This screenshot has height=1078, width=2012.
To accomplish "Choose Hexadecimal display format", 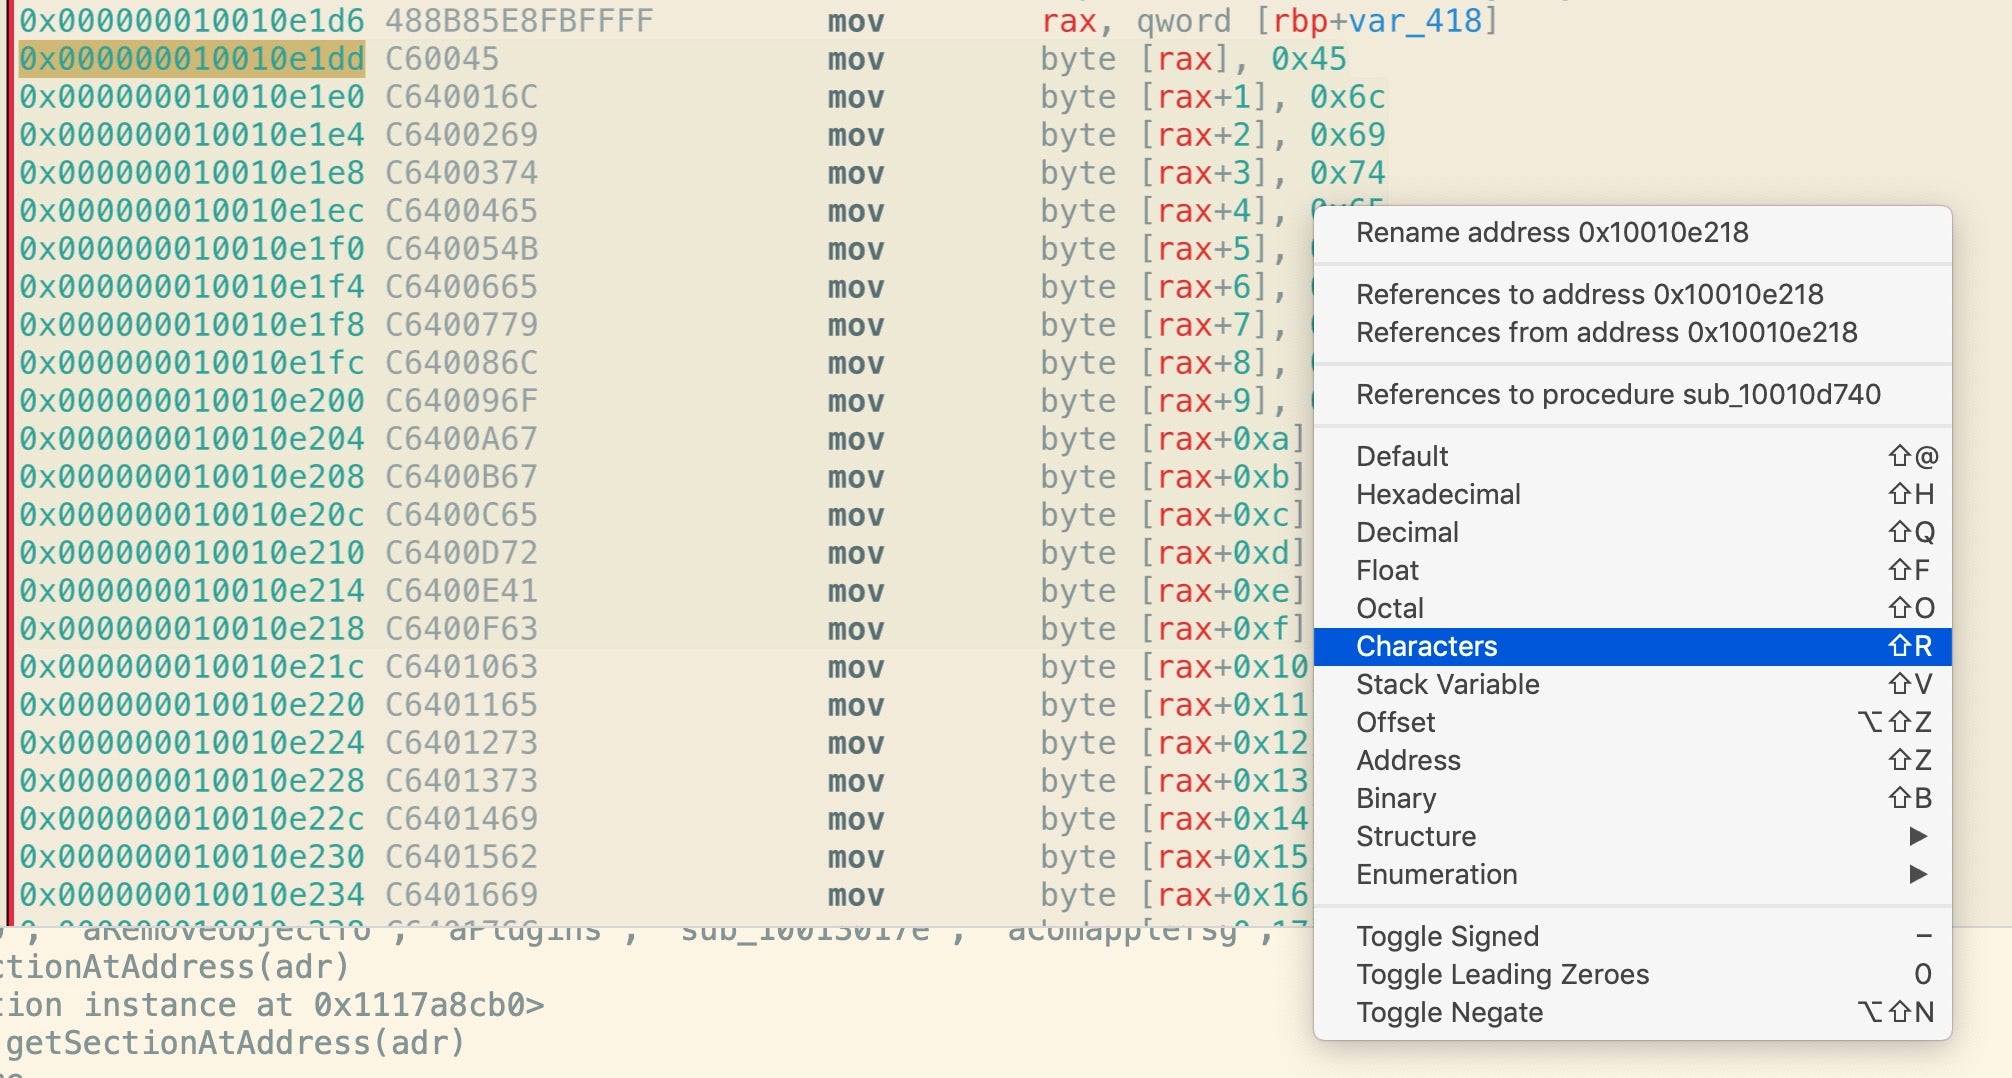I will click(x=1438, y=494).
